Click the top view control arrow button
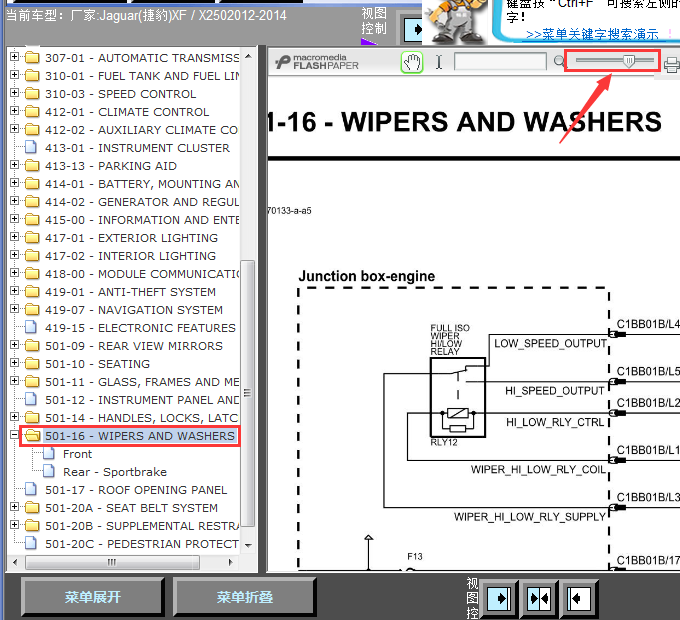Viewport: 680px width, 620px height. point(413,29)
